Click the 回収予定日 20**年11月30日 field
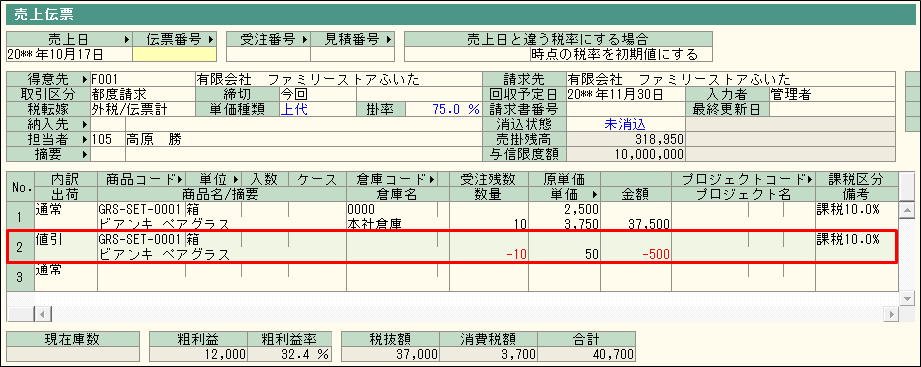This screenshot has width=921, height=367. pos(626,94)
